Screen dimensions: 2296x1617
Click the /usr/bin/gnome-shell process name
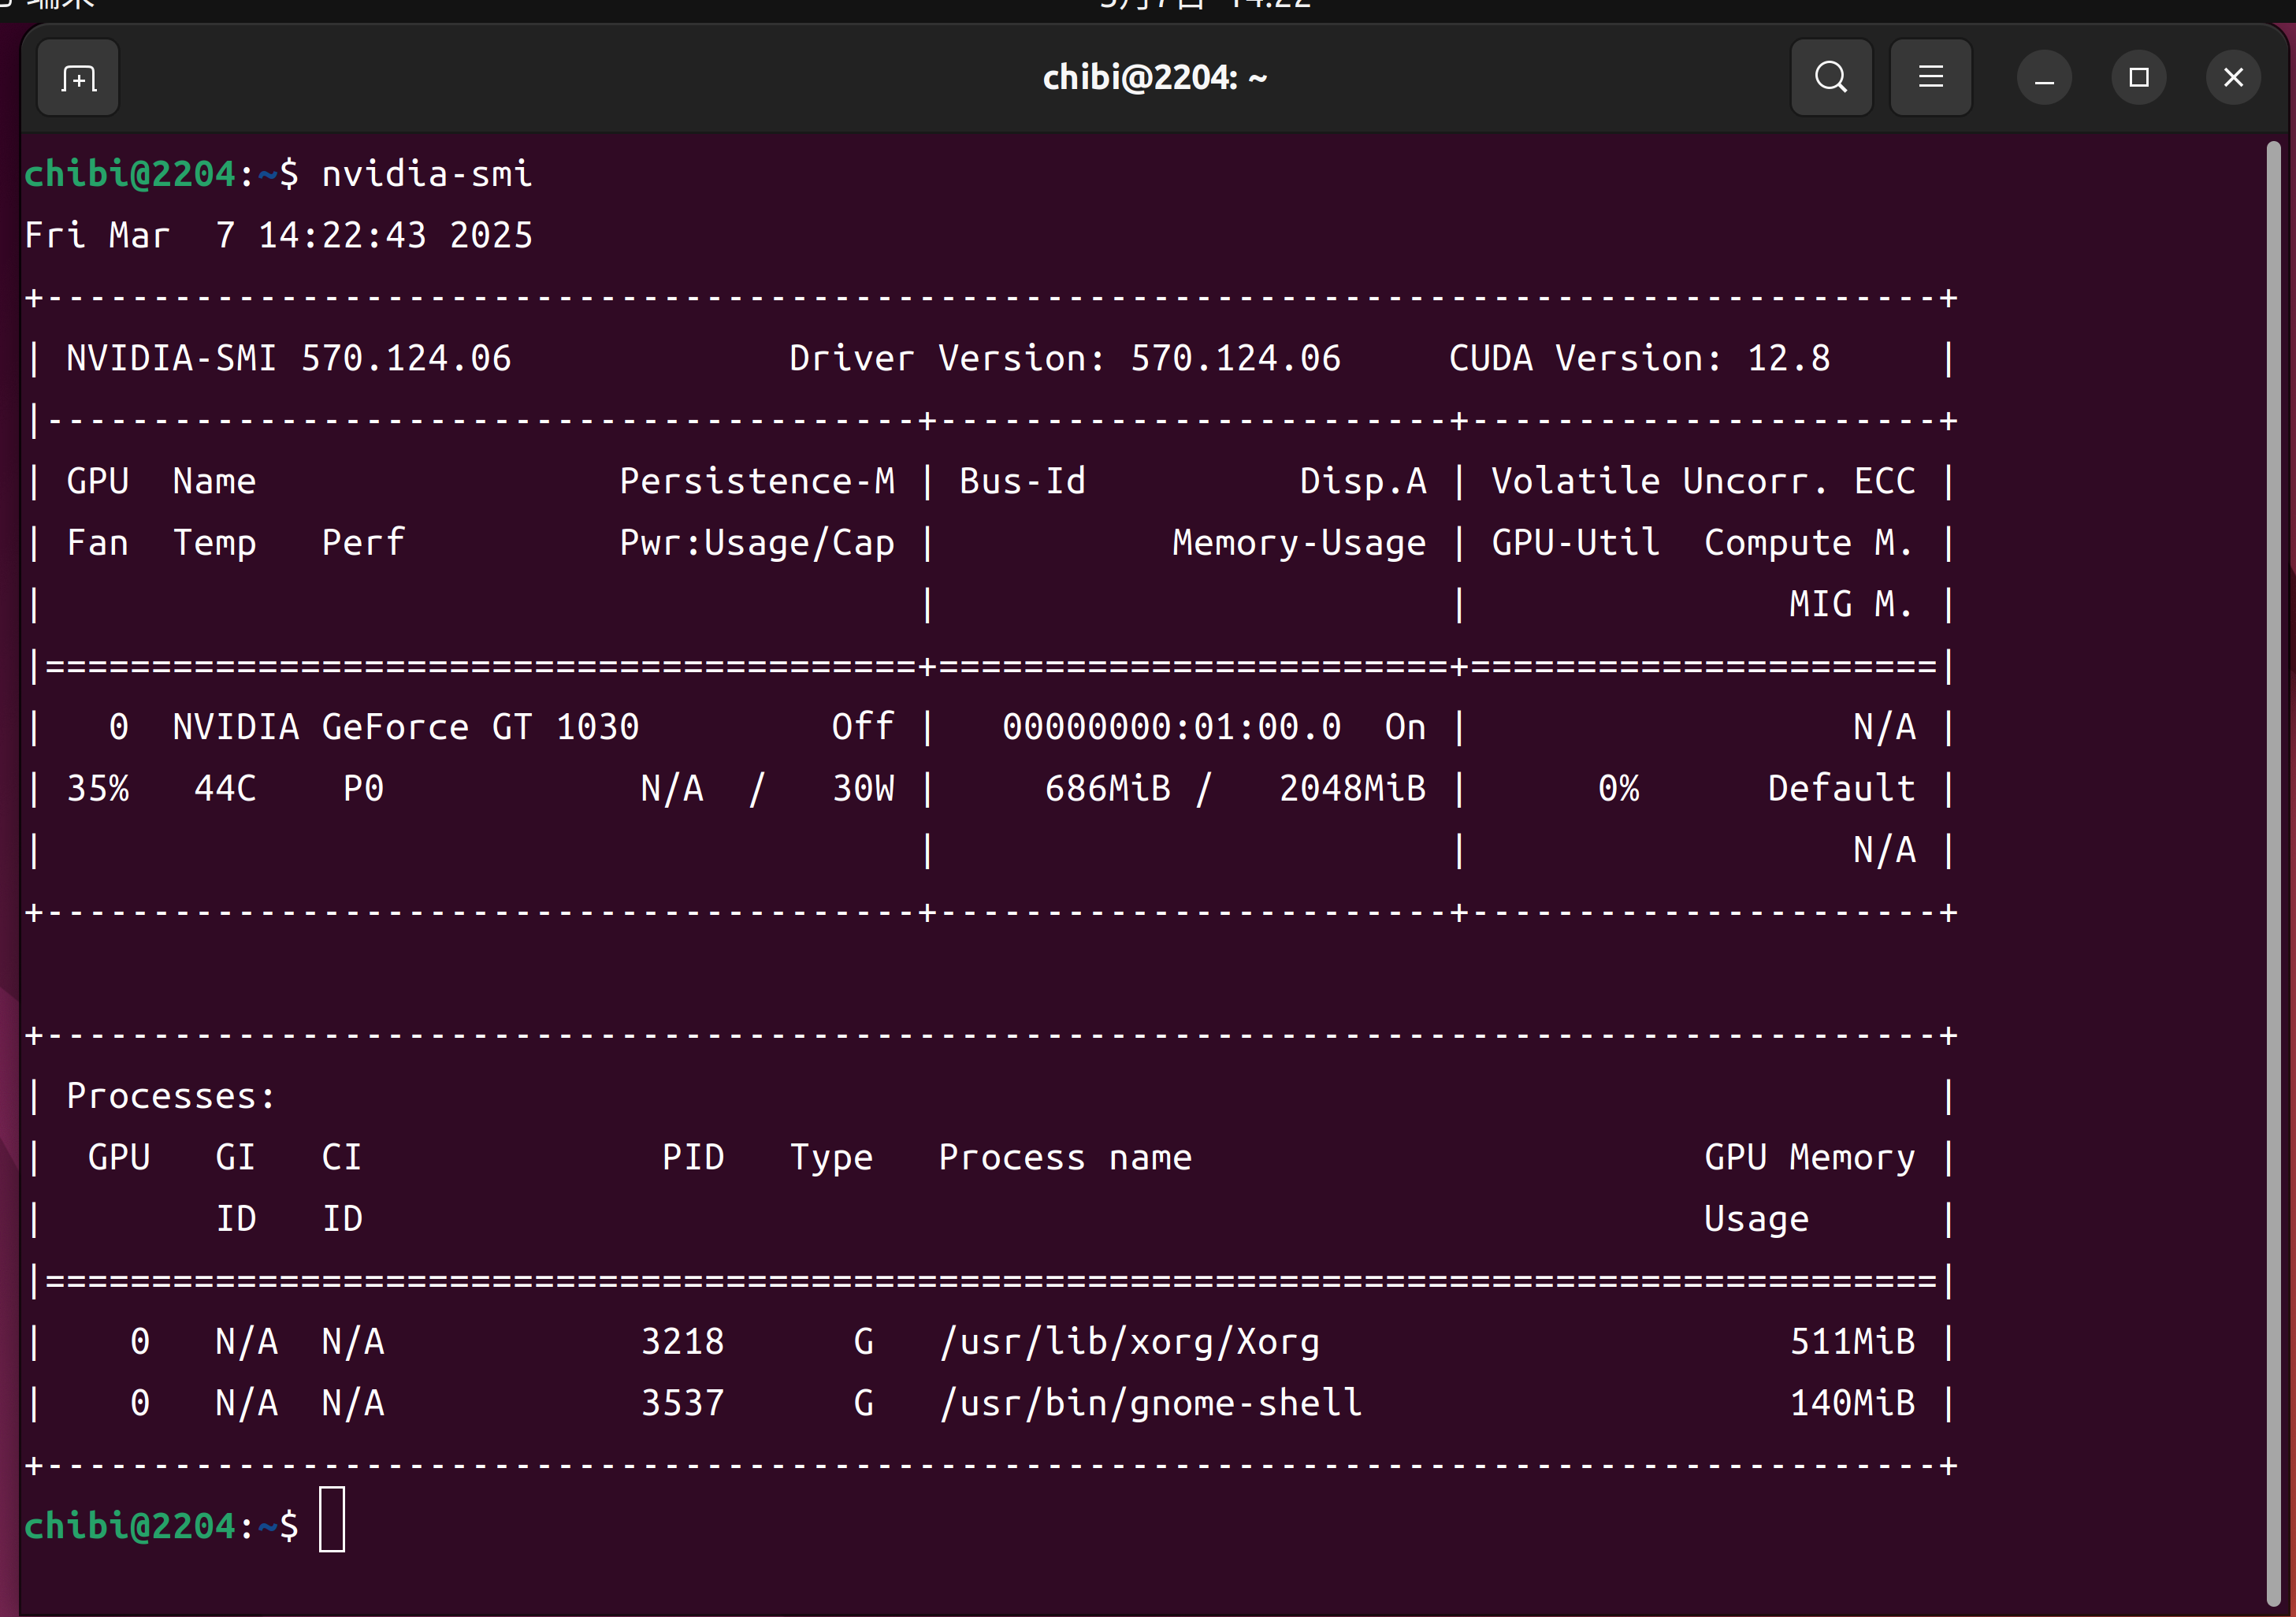[1151, 1403]
